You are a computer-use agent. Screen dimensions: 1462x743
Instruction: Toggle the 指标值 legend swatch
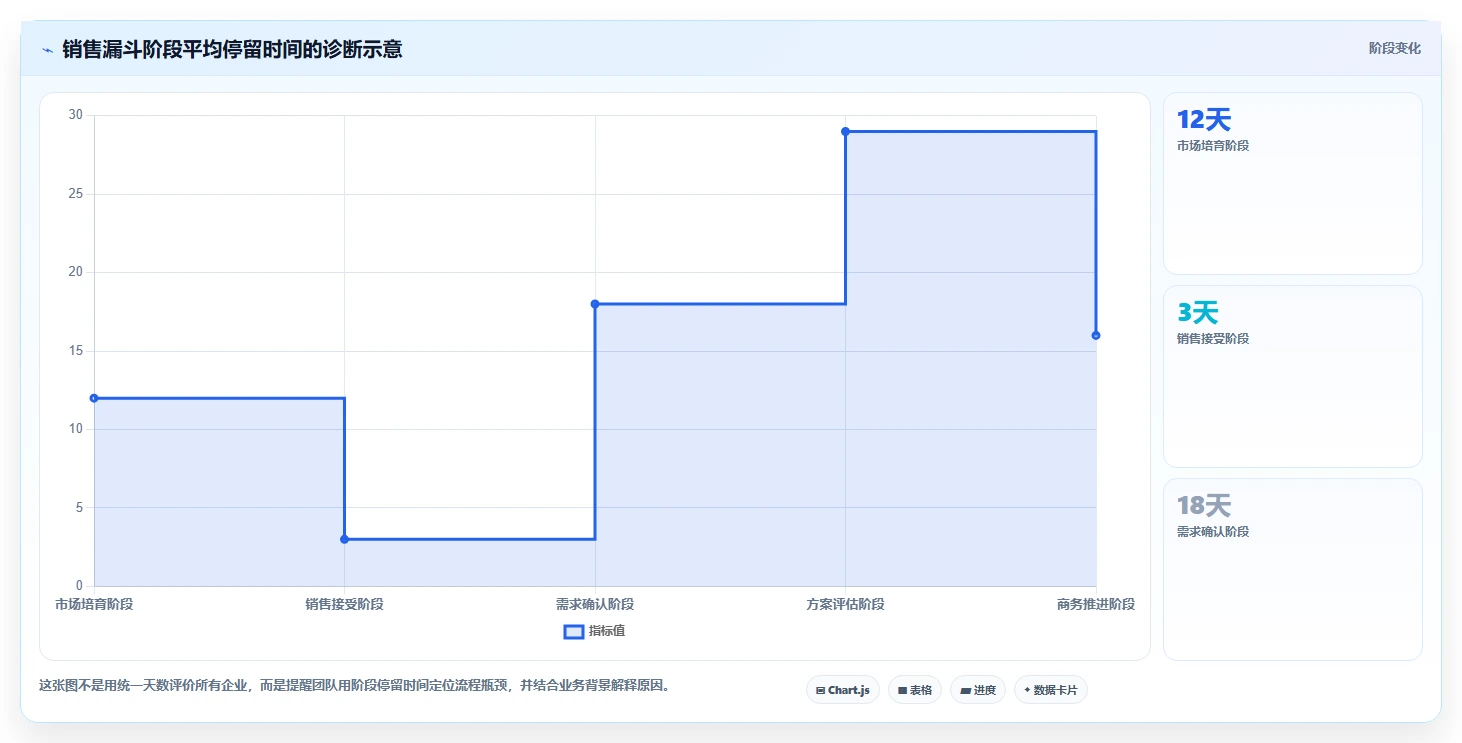click(x=574, y=631)
